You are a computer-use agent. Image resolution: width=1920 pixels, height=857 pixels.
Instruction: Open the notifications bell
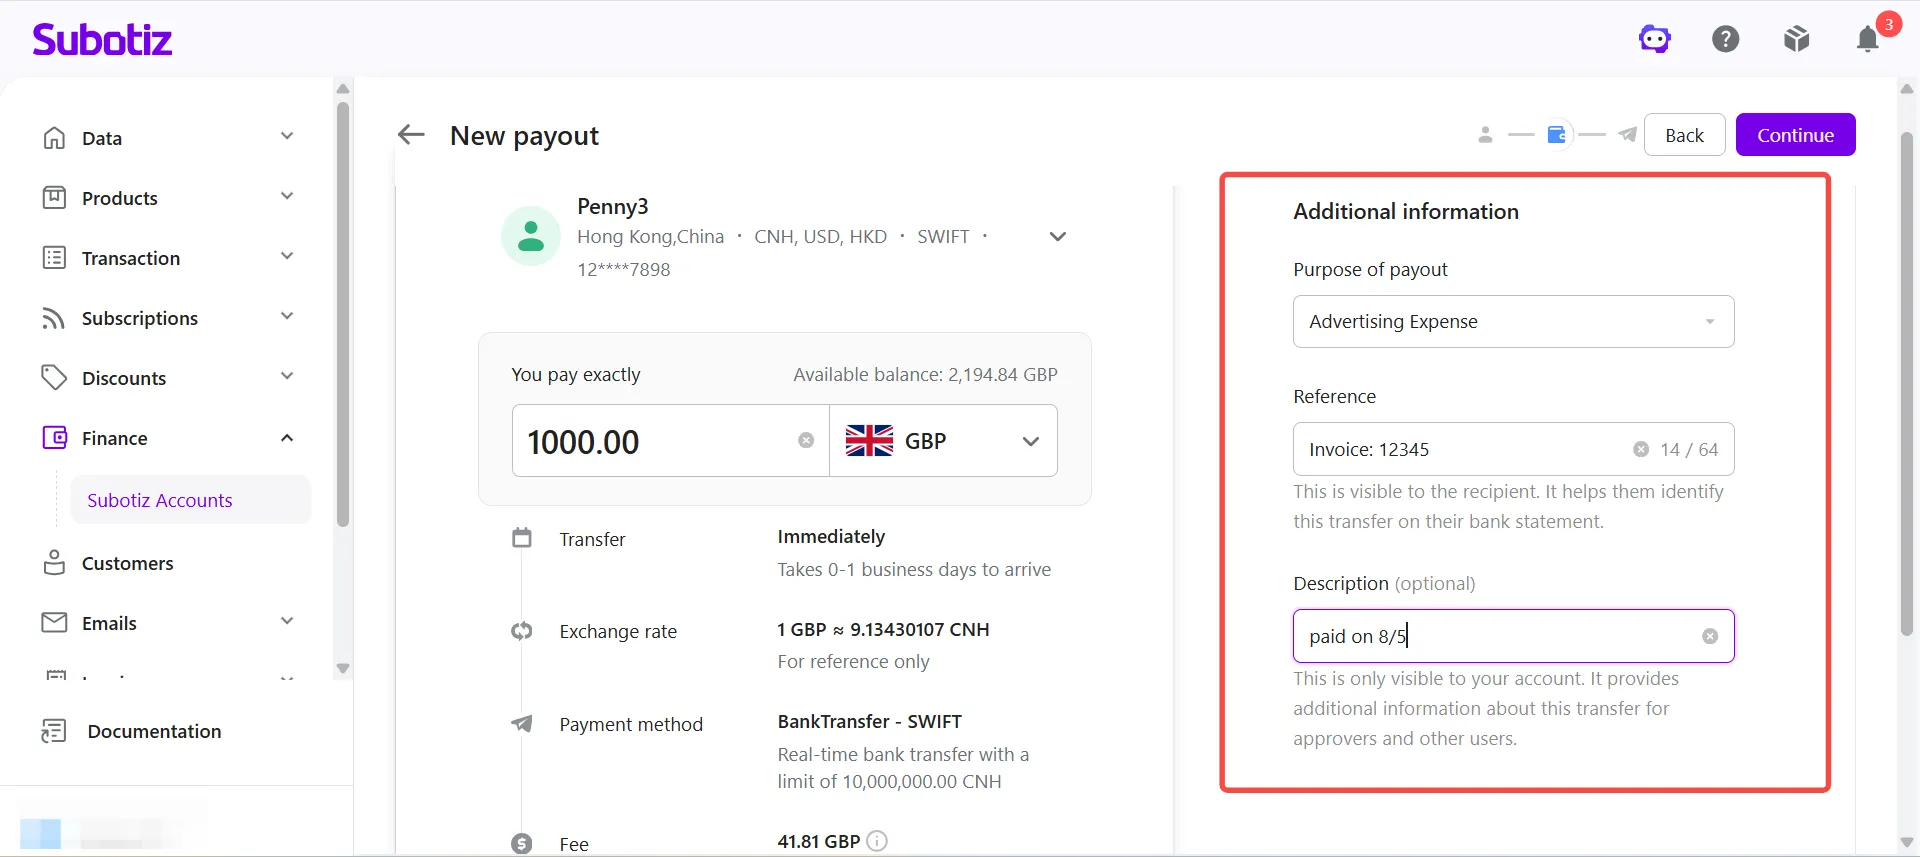(1868, 39)
